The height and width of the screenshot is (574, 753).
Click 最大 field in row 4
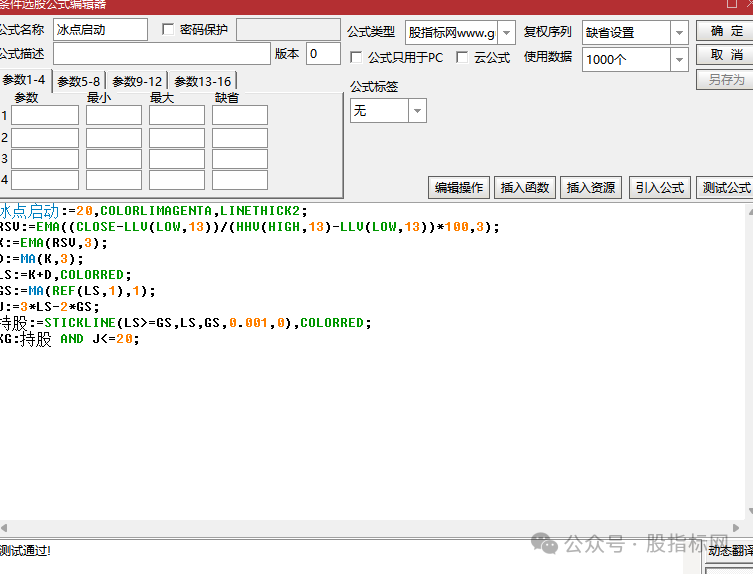click(177, 180)
